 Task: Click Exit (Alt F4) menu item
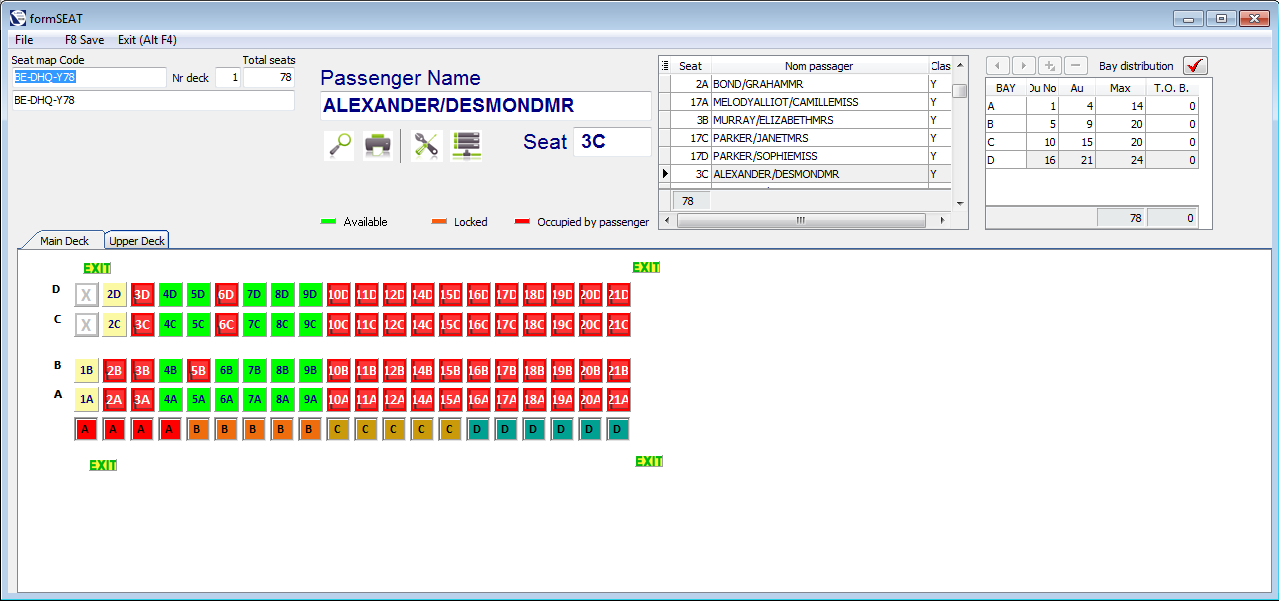tap(147, 40)
